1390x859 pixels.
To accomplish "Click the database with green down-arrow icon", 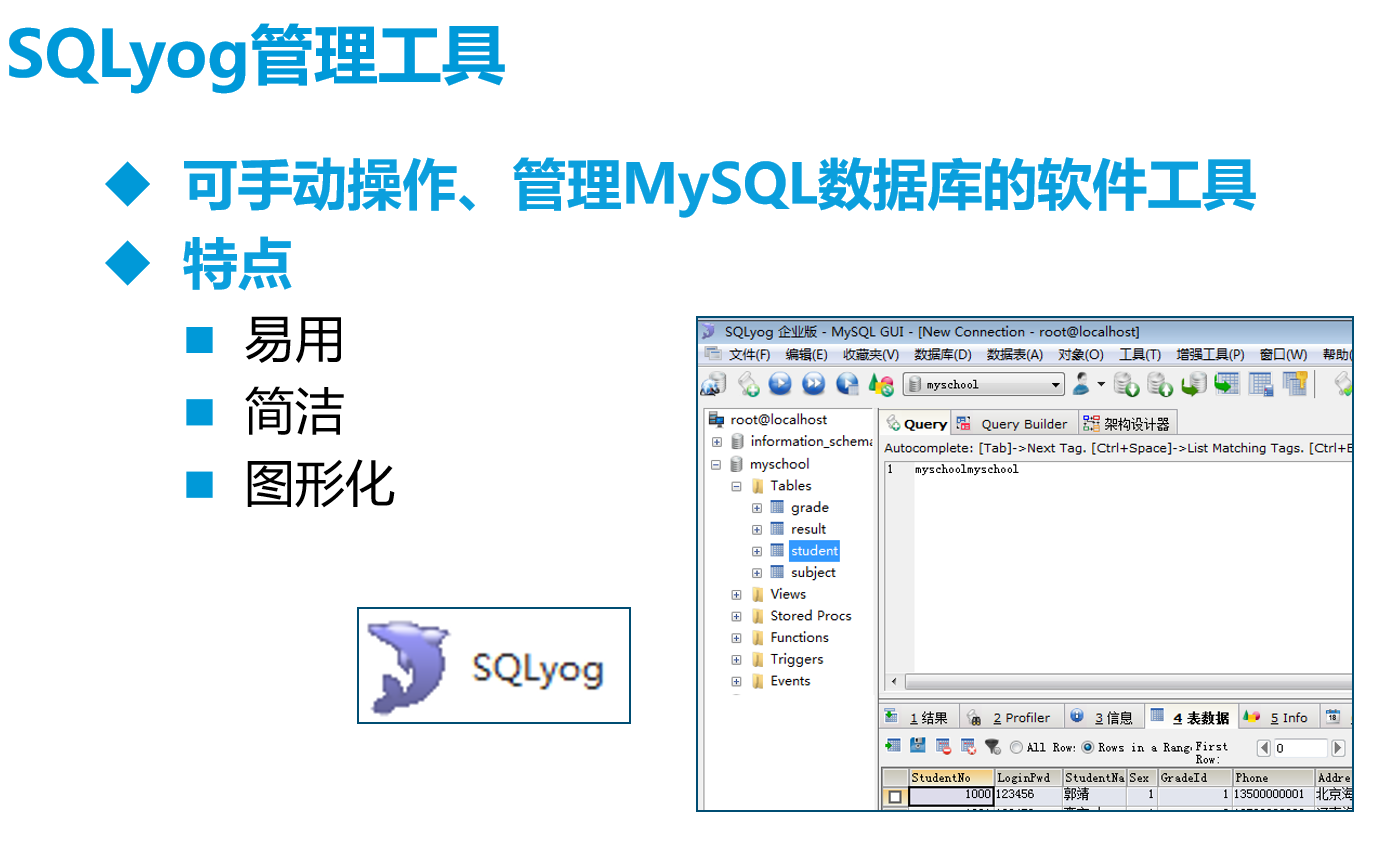I will point(1127,384).
